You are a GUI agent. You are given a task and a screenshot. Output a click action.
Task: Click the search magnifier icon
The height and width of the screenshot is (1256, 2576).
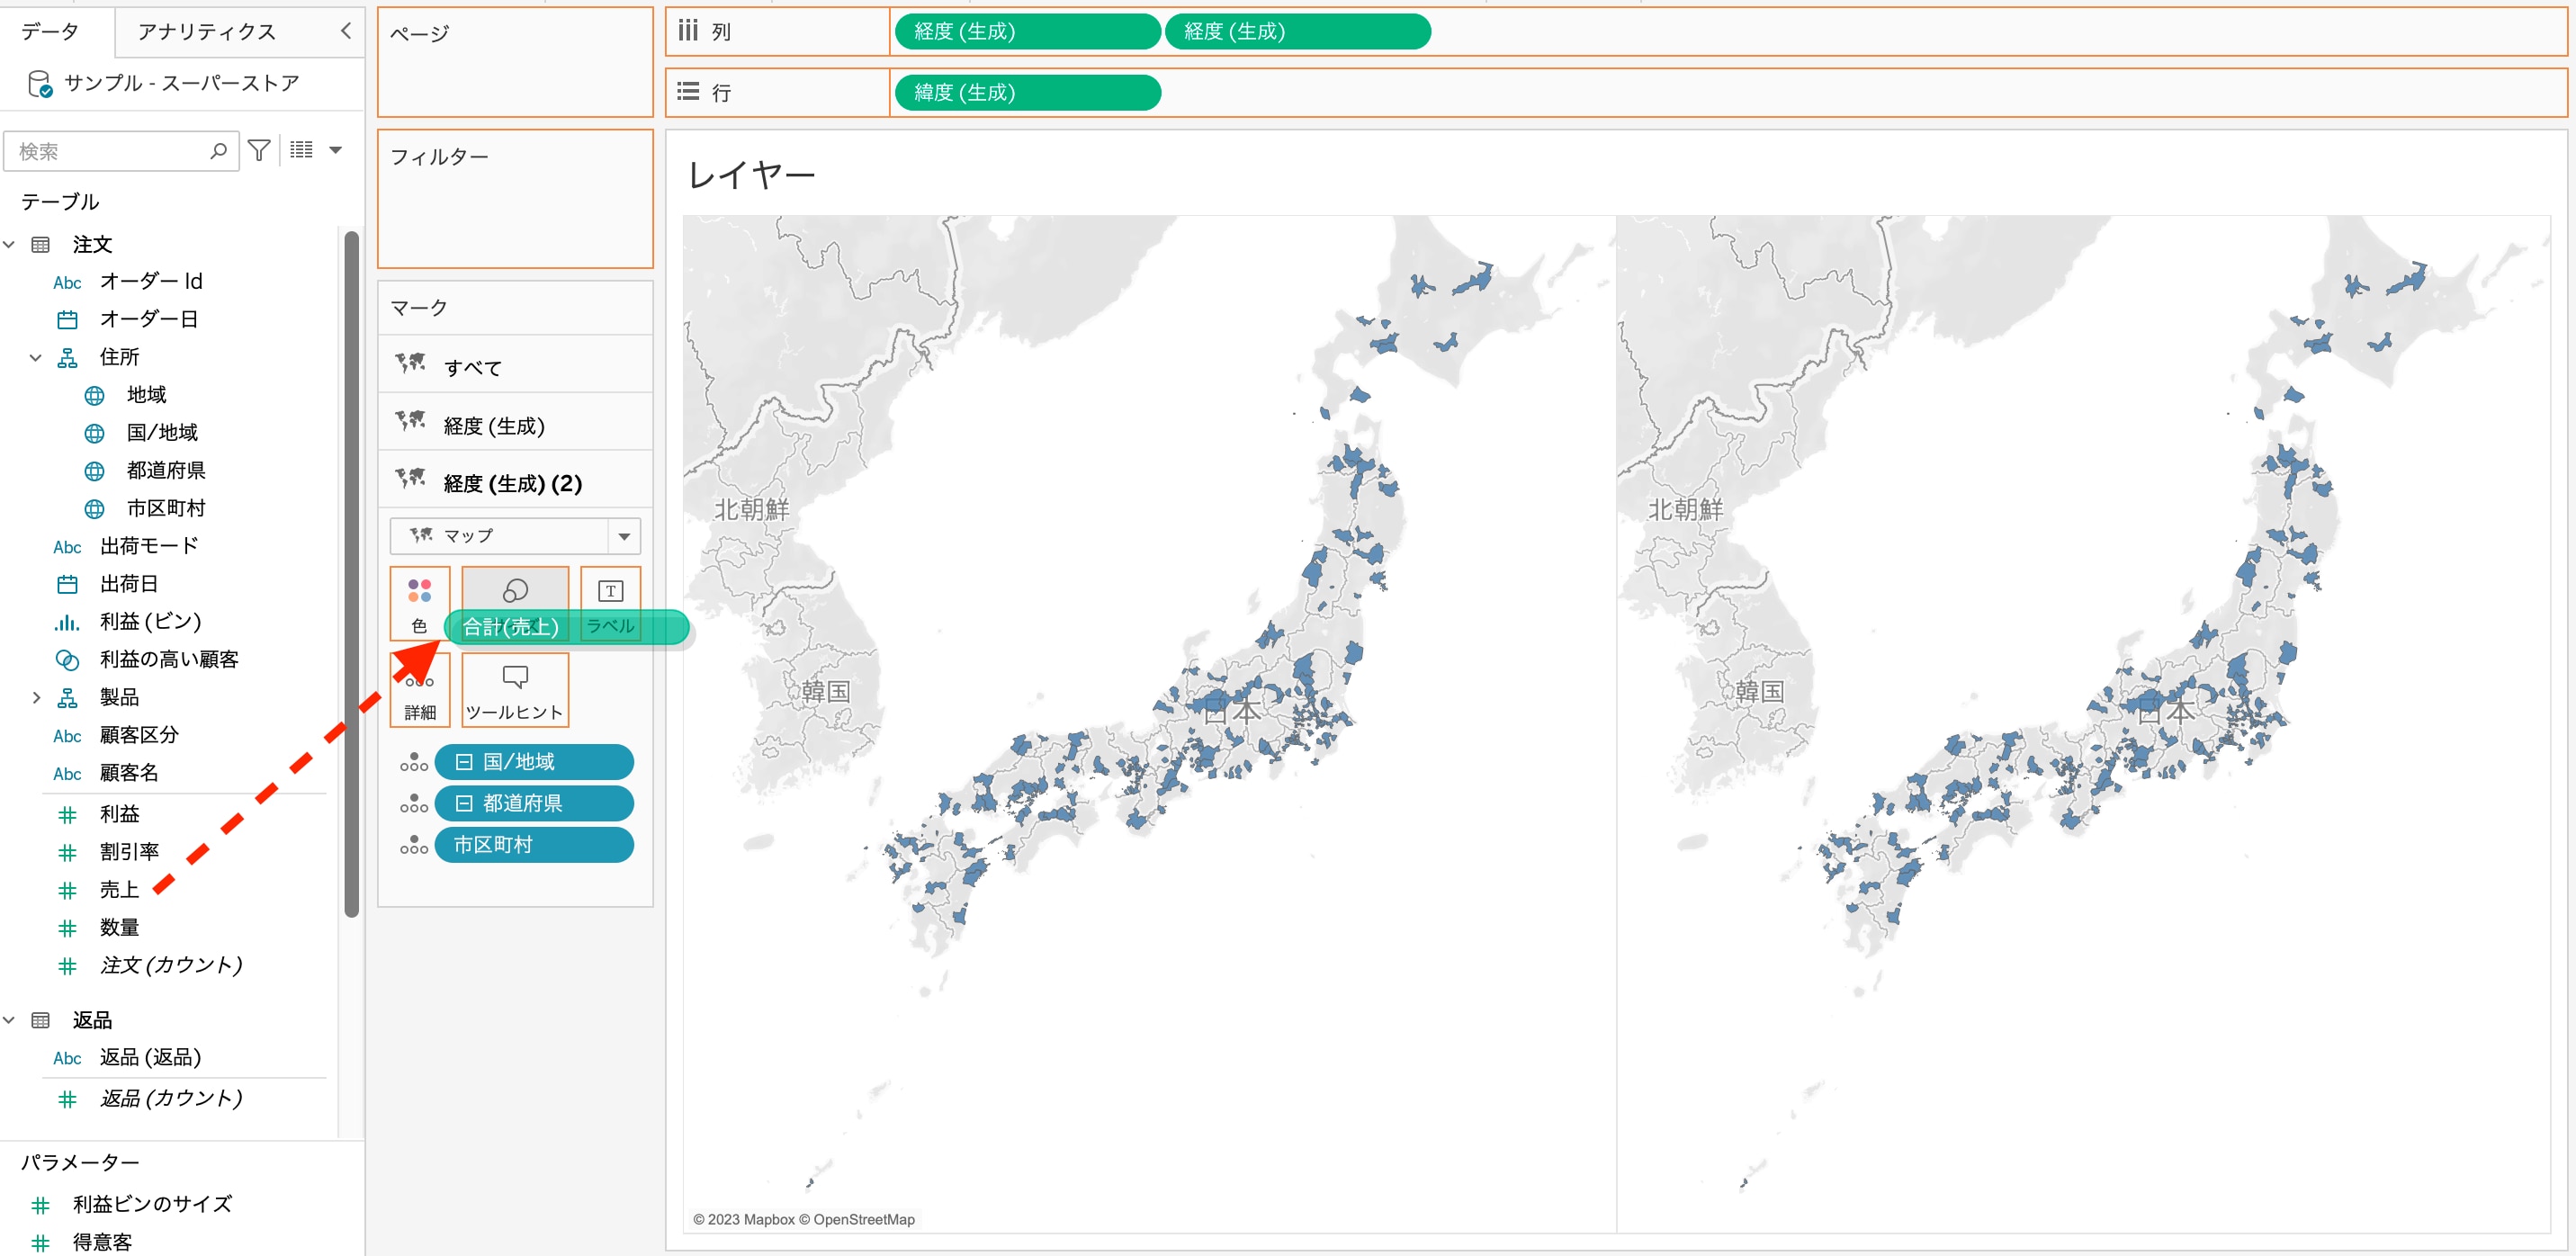[218, 151]
